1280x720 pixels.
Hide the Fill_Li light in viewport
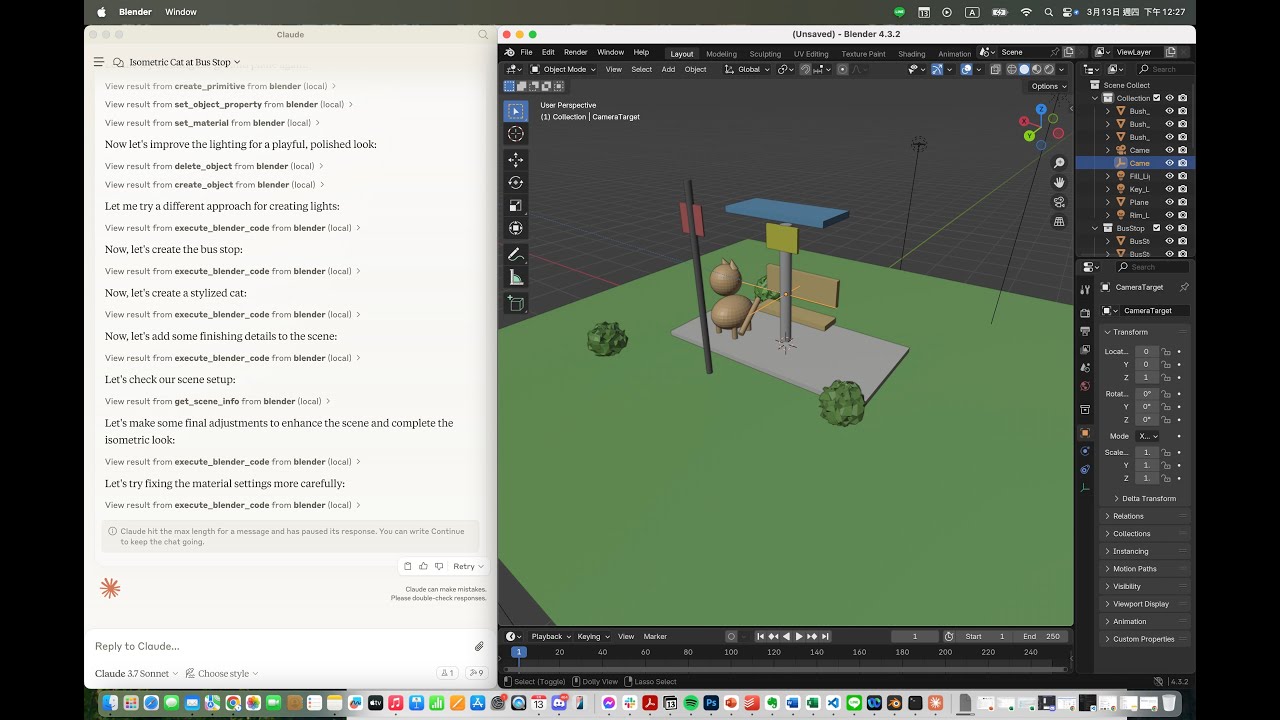coord(1169,176)
